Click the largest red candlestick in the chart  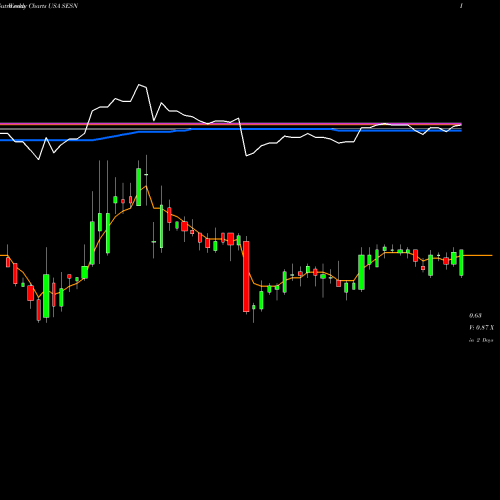[246, 277]
